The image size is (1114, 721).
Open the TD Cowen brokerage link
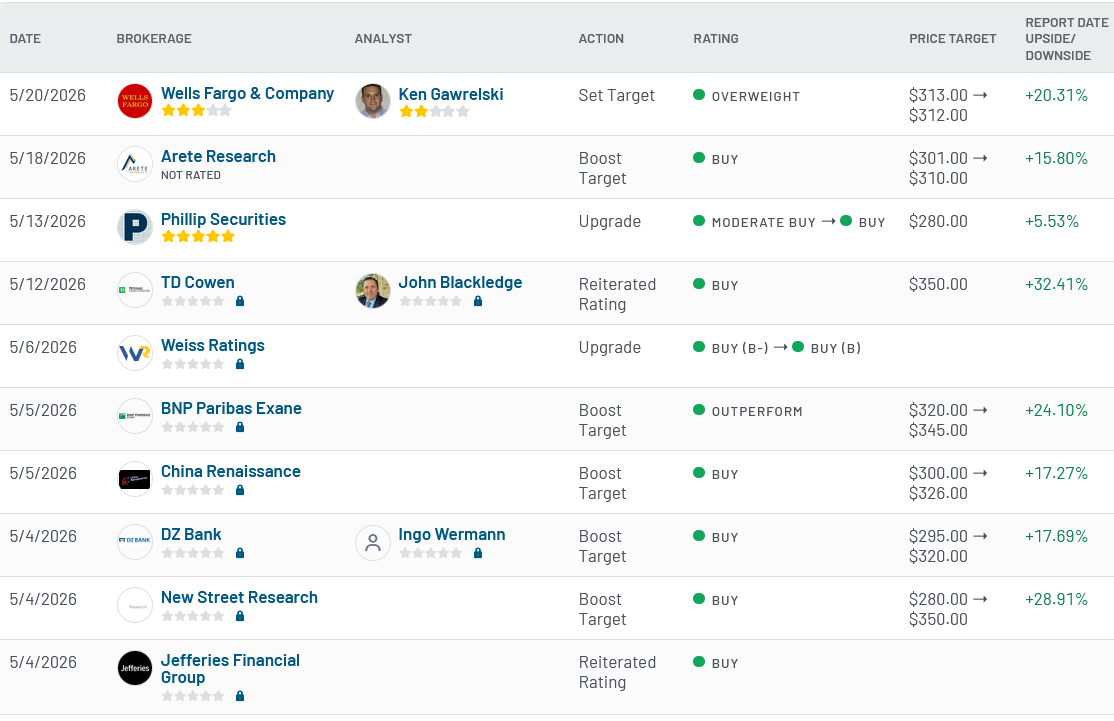point(198,283)
